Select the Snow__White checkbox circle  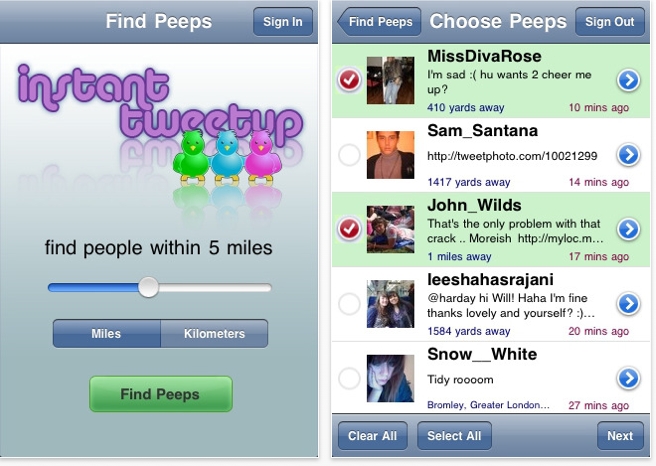[x=349, y=378]
